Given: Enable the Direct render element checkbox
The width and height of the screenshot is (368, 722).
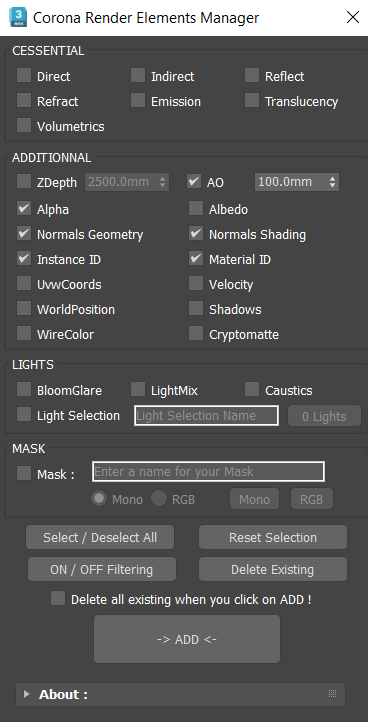Looking at the screenshot, I should (24, 76).
